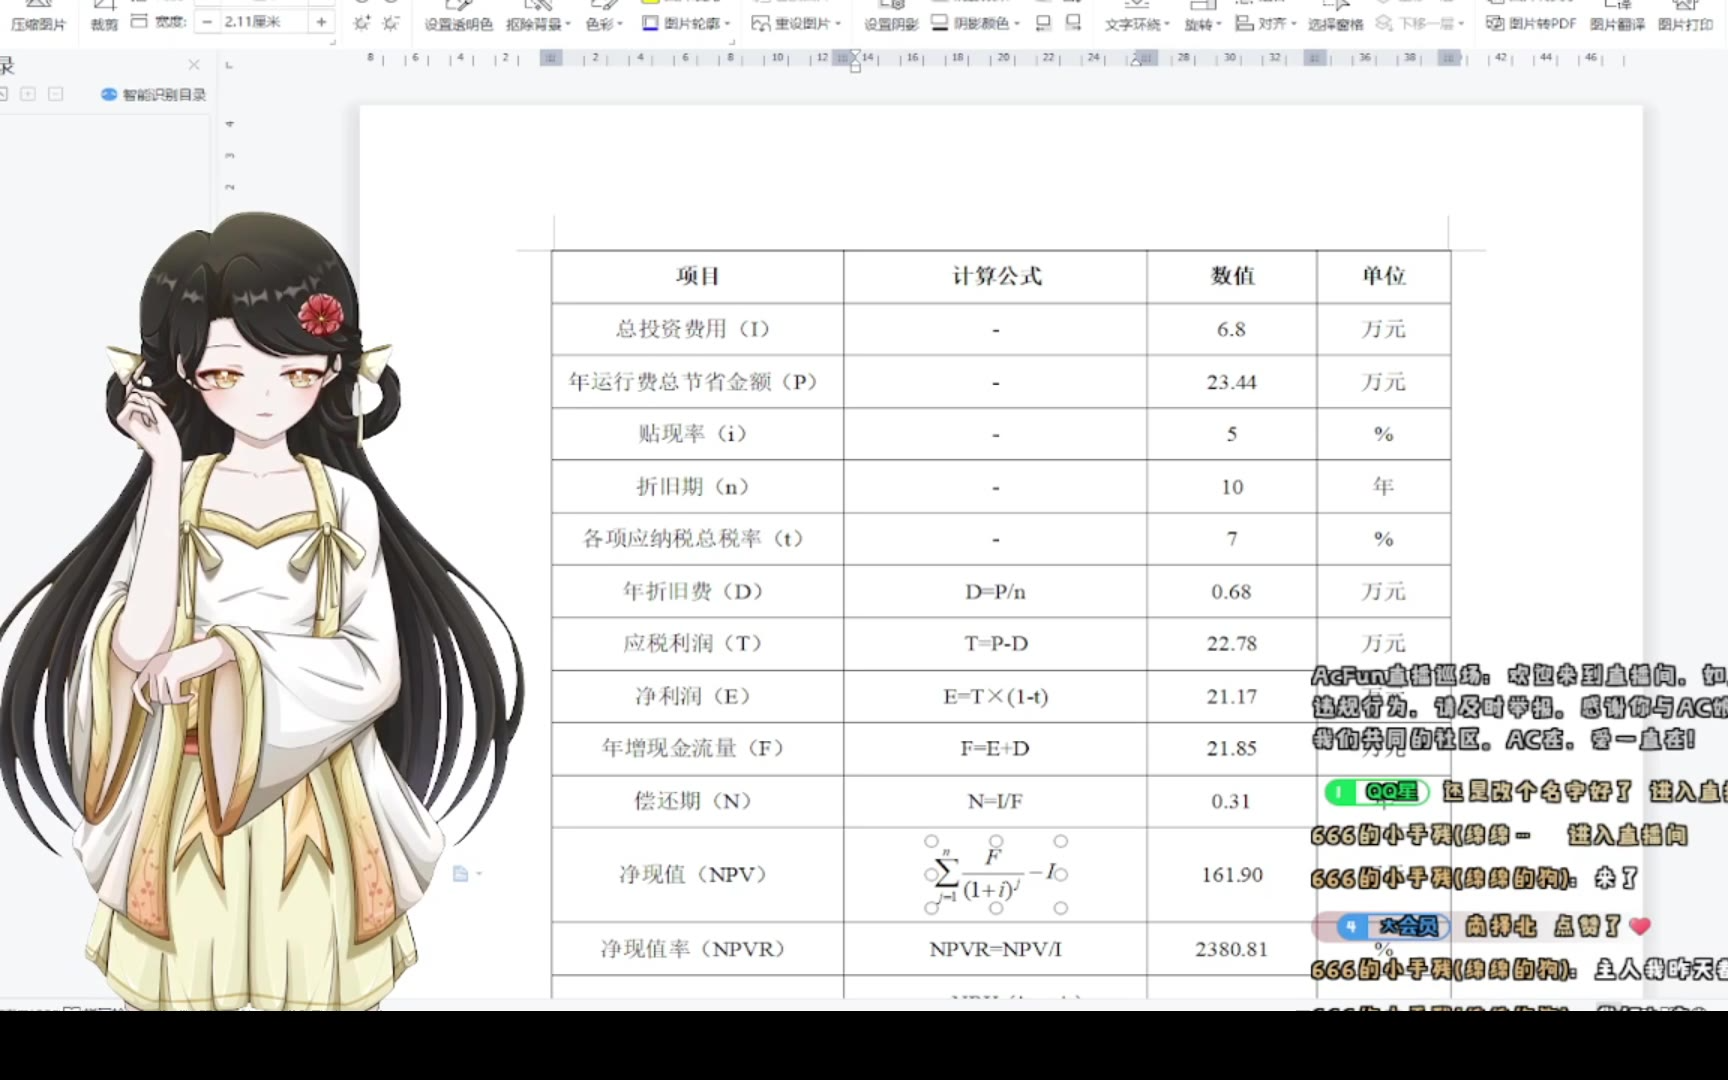Click the first line indent ruler marker
This screenshot has width=1728, height=1080.
pyautogui.click(x=855, y=55)
